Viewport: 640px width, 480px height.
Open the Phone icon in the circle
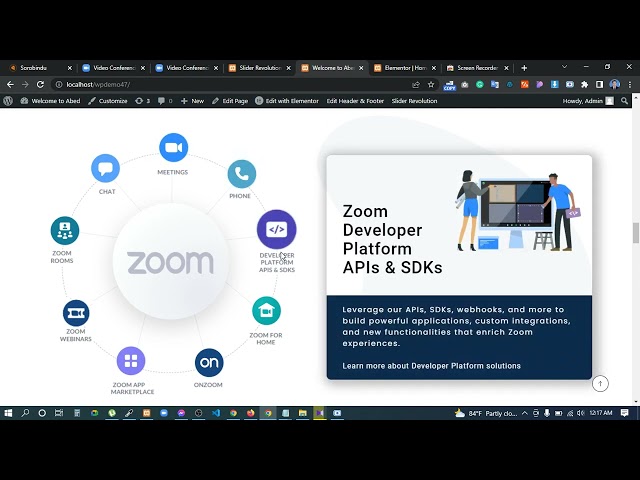point(242,174)
